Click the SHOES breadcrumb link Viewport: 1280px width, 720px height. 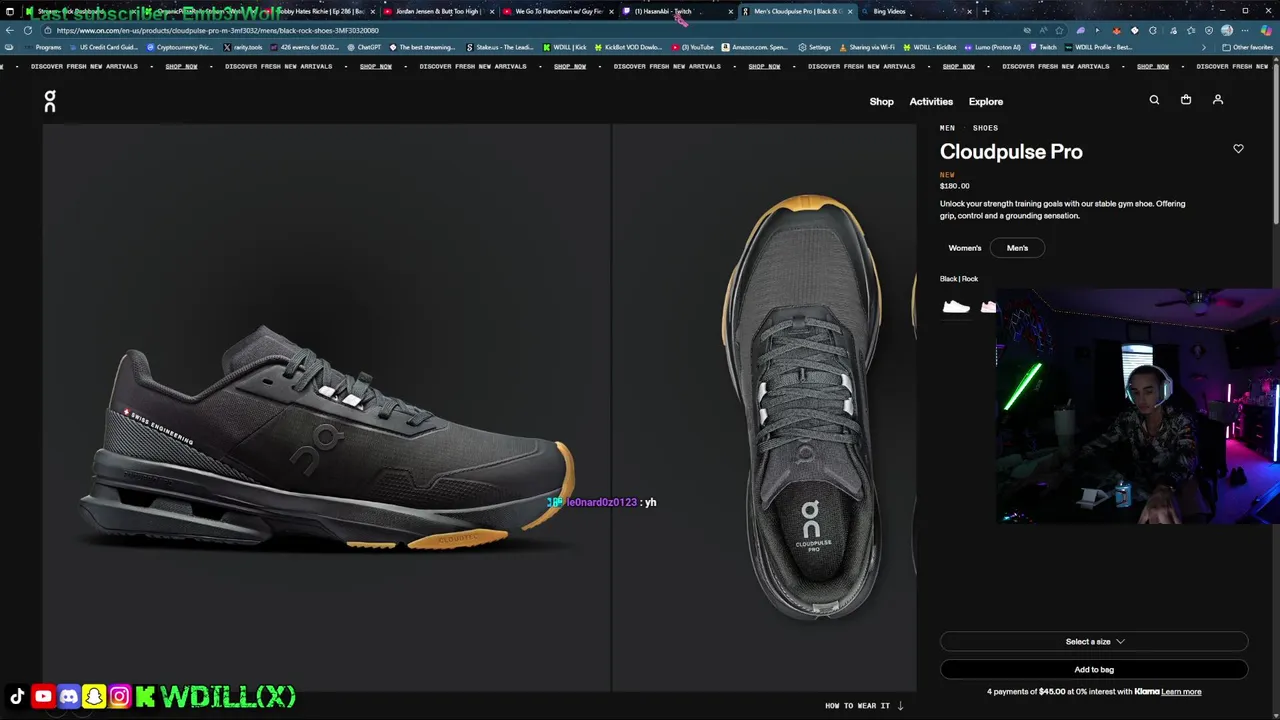(x=985, y=128)
